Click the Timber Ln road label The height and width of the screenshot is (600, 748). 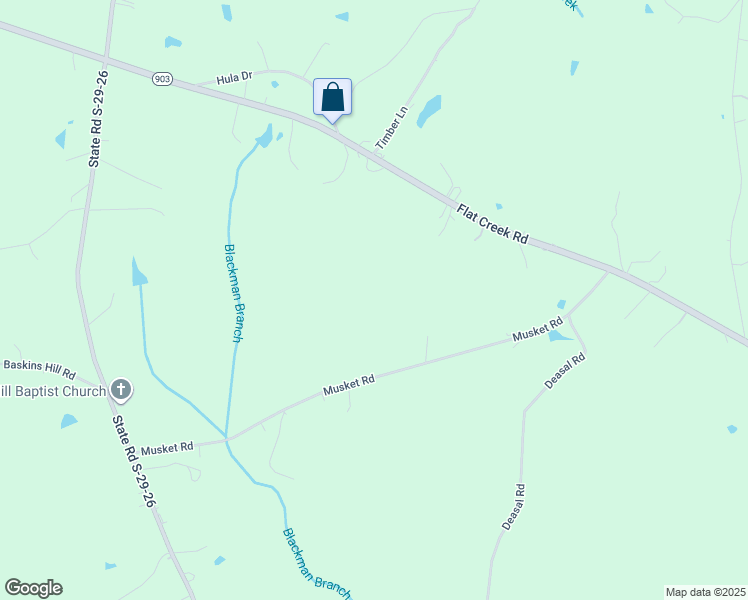(392, 127)
